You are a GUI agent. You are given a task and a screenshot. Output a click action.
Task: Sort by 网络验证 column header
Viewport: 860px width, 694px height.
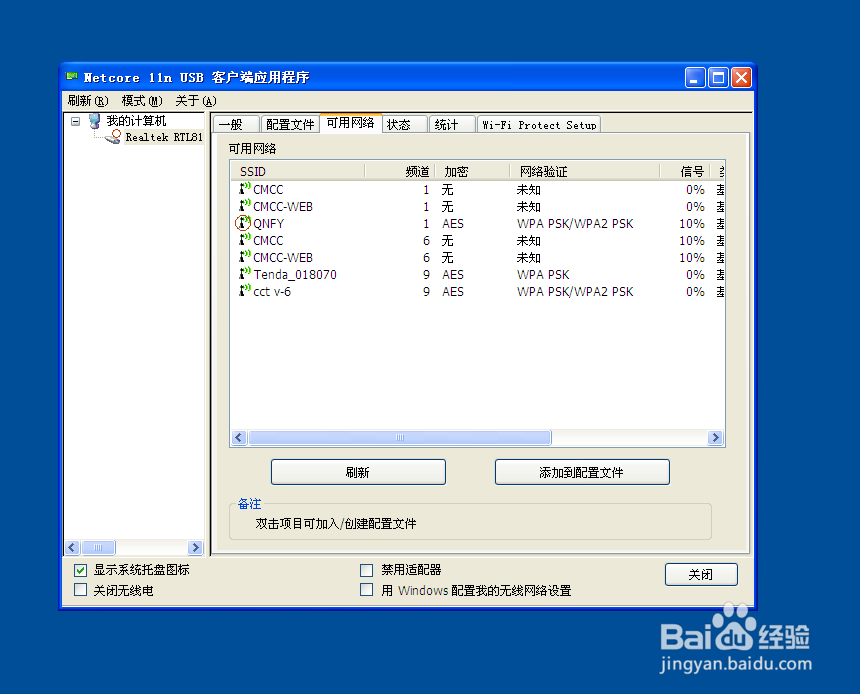pos(585,172)
